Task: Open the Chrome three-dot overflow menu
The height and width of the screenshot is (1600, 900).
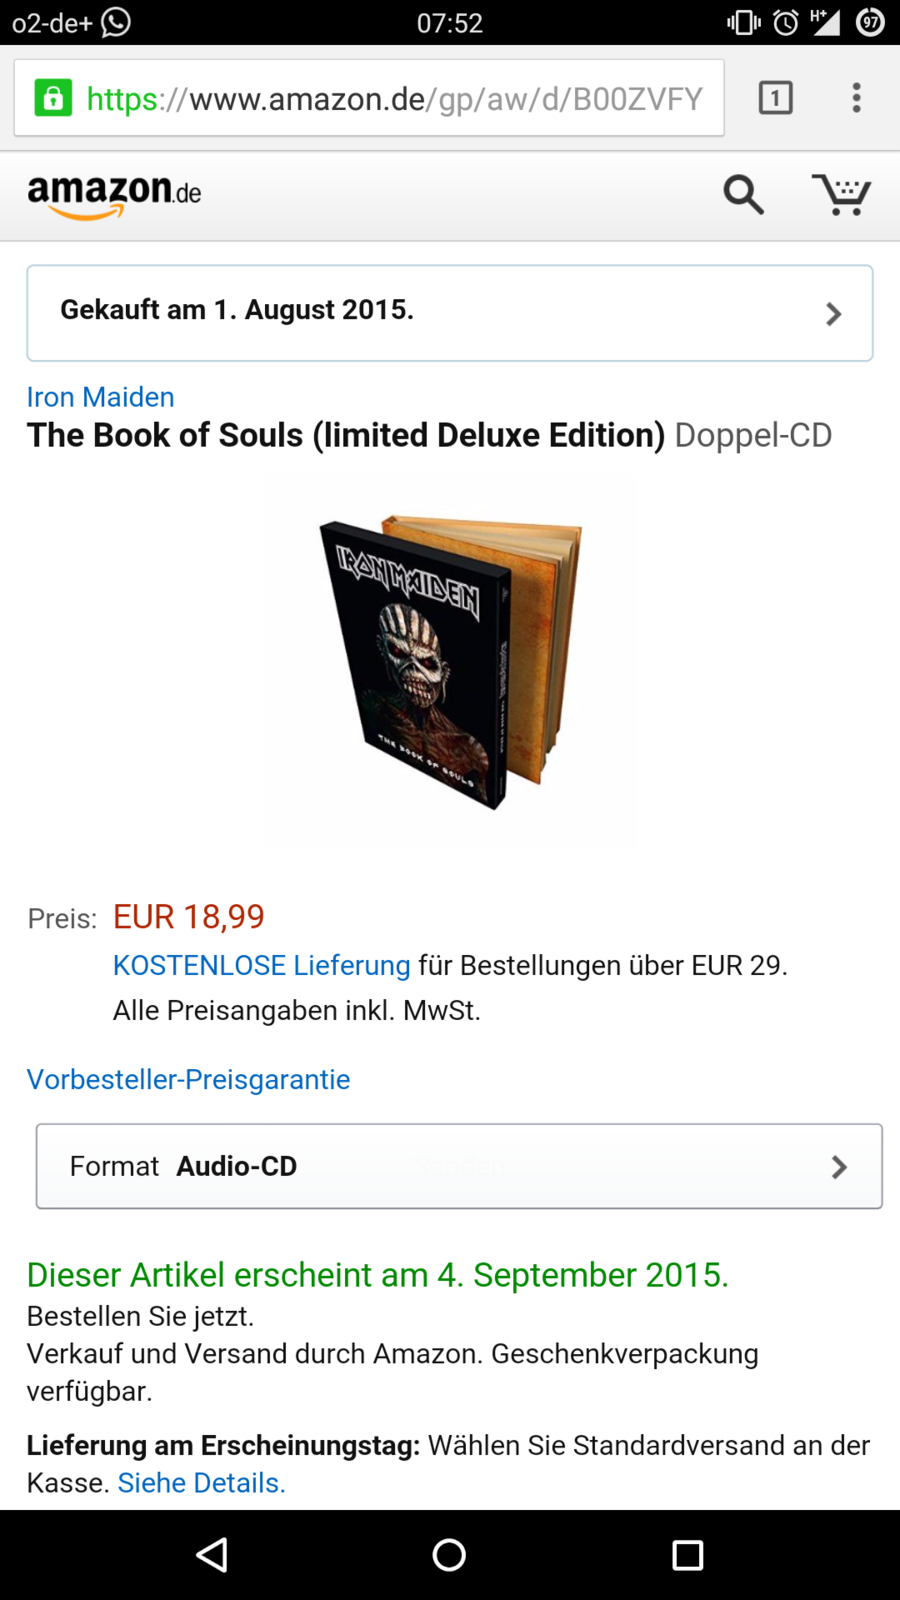Action: click(856, 98)
